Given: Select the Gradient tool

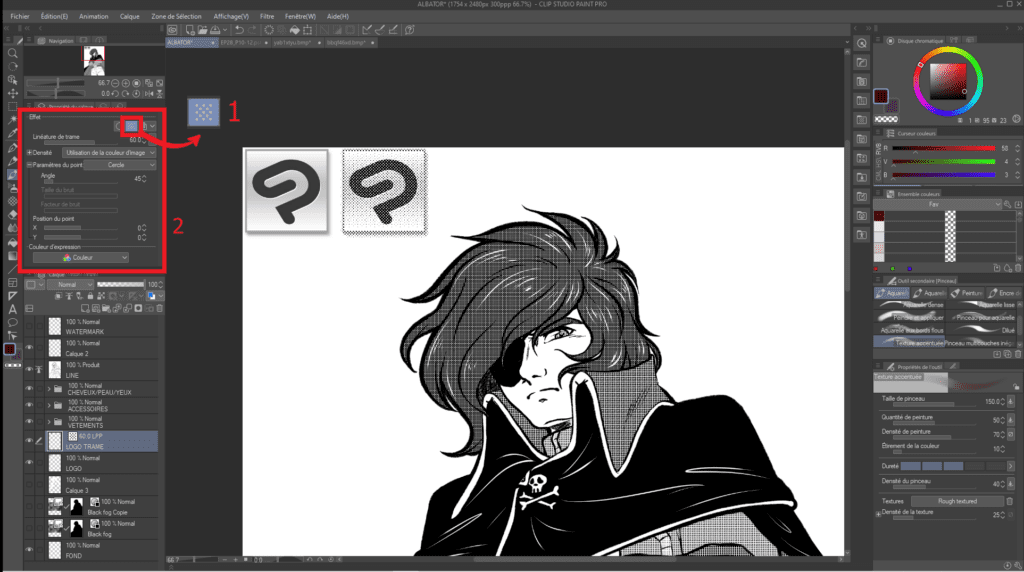Looking at the screenshot, I should (x=12, y=256).
